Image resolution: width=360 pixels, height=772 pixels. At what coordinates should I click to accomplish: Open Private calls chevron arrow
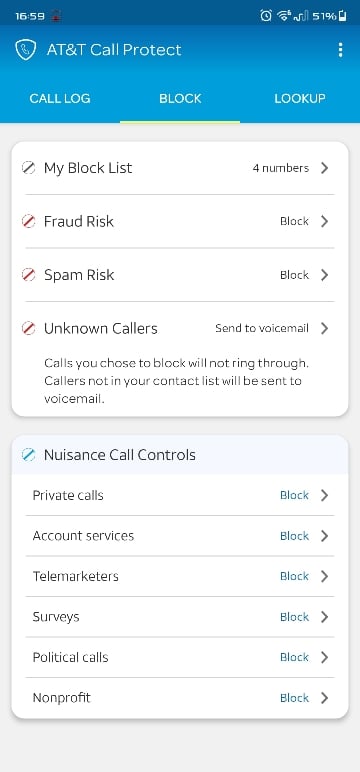pos(324,495)
